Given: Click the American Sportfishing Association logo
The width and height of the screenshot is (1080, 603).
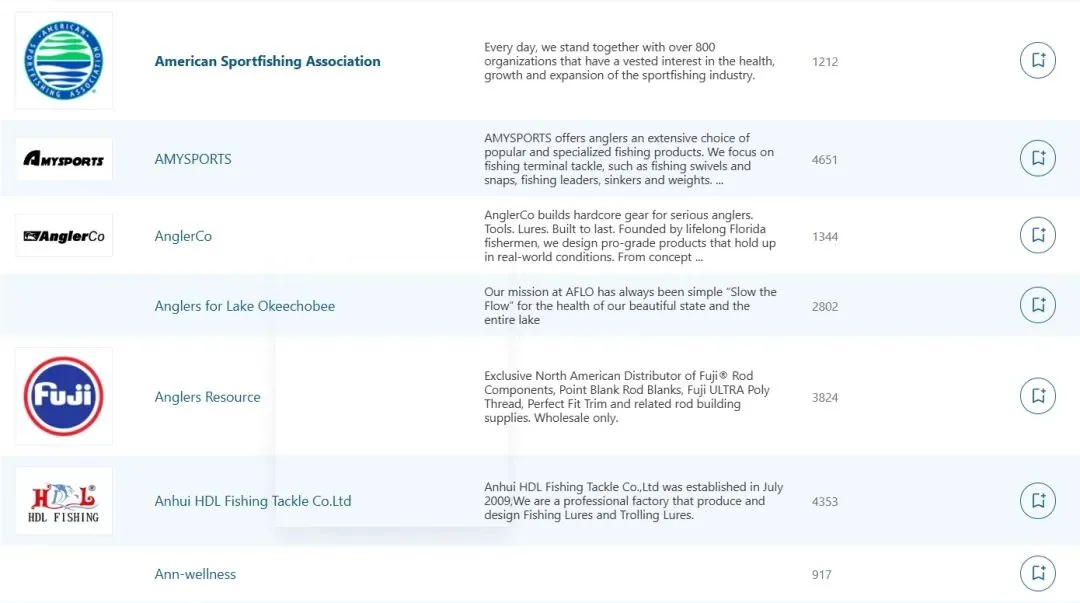Looking at the screenshot, I should point(63,61).
